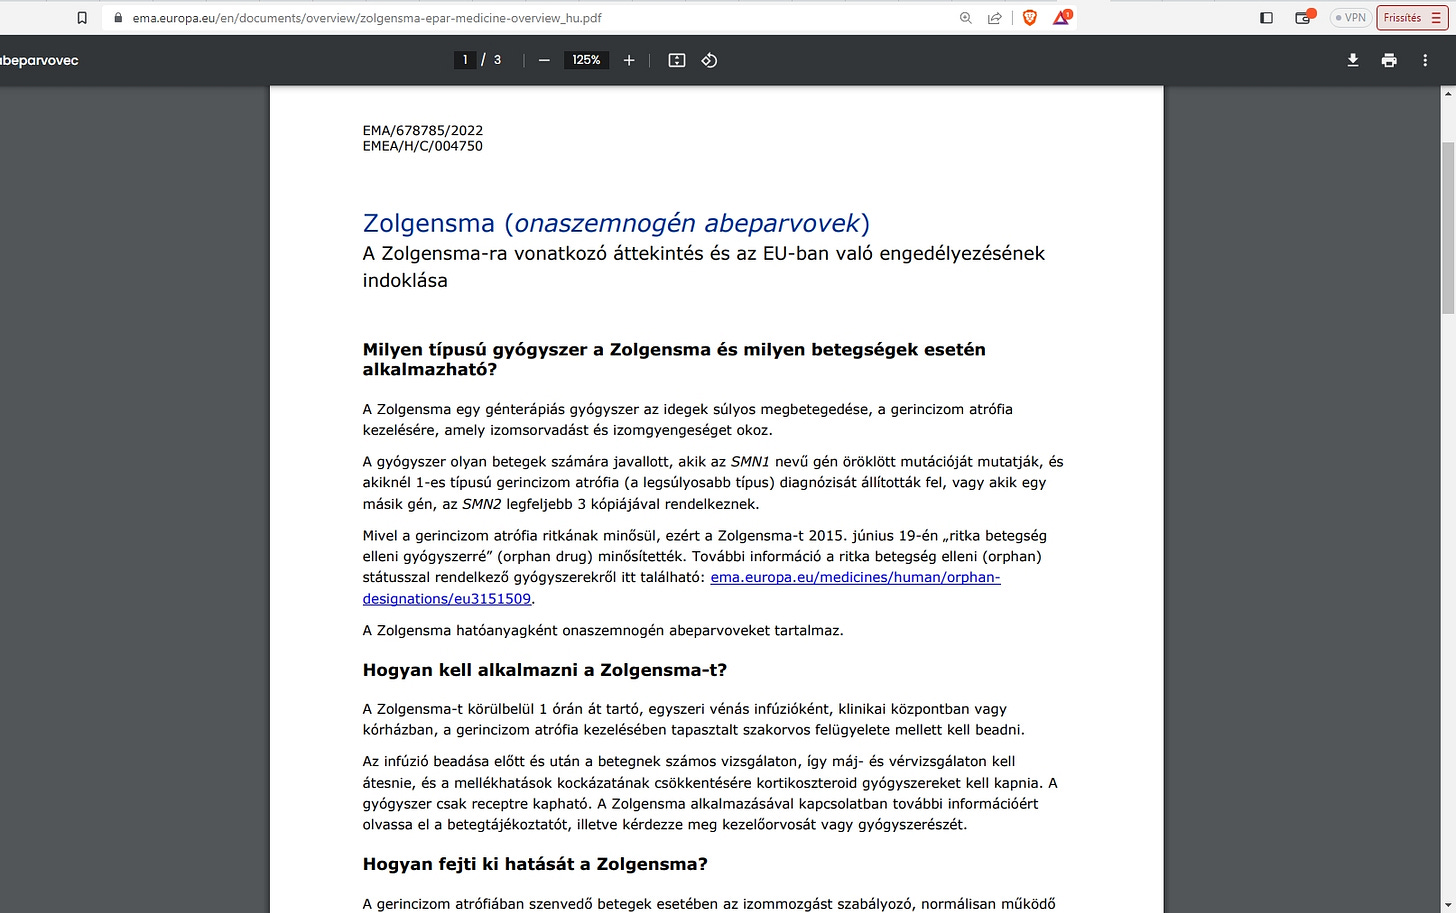Click the fit to page icon
Viewport: 1456px width, 913px height.
[677, 60]
